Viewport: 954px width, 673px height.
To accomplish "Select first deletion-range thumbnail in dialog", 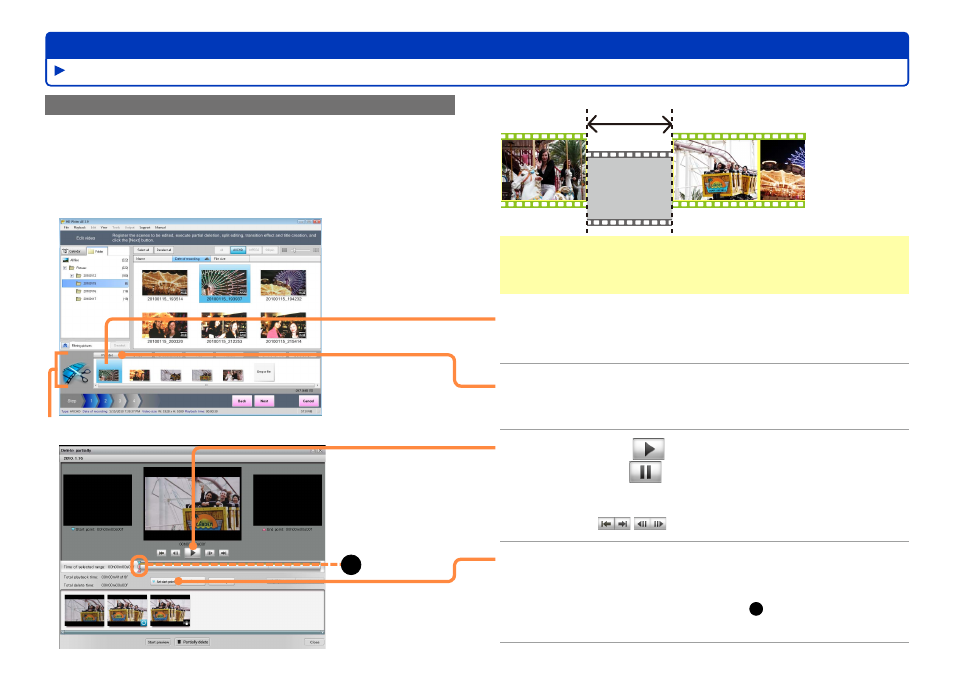I will coord(85,610).
